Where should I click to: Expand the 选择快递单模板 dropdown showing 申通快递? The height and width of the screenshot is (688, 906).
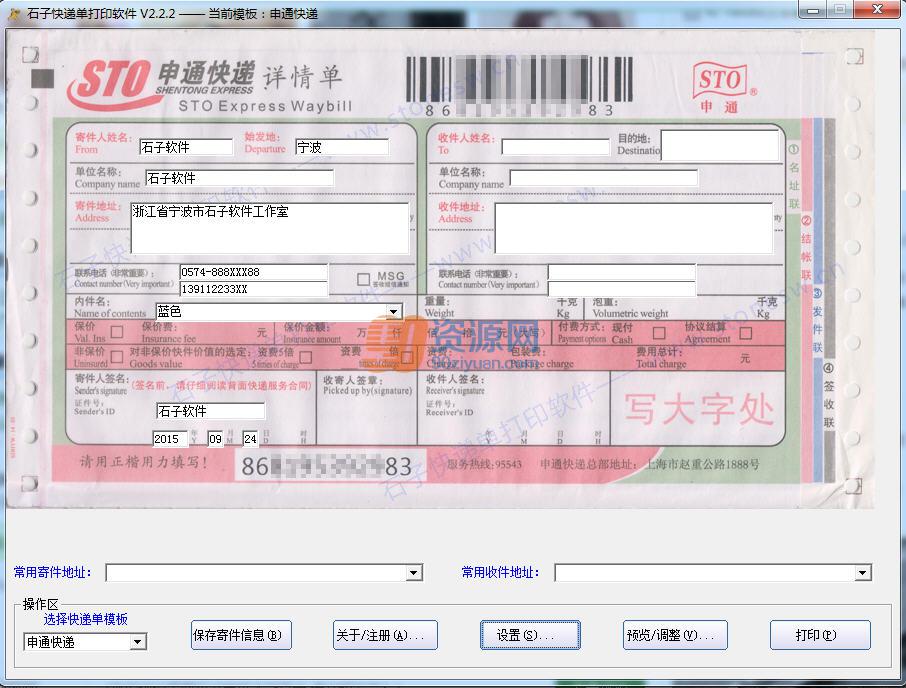(x=138, y=642)
